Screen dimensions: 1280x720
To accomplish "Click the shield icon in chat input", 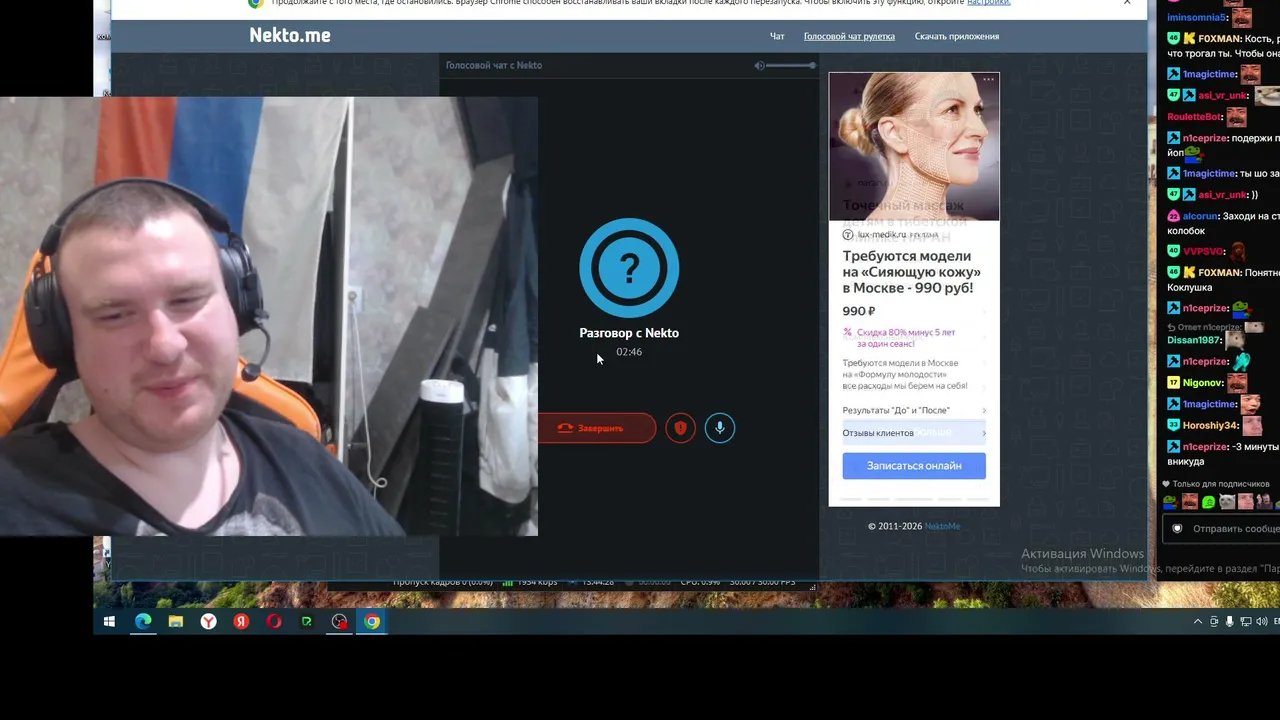I will click(x=1177, y=529).
